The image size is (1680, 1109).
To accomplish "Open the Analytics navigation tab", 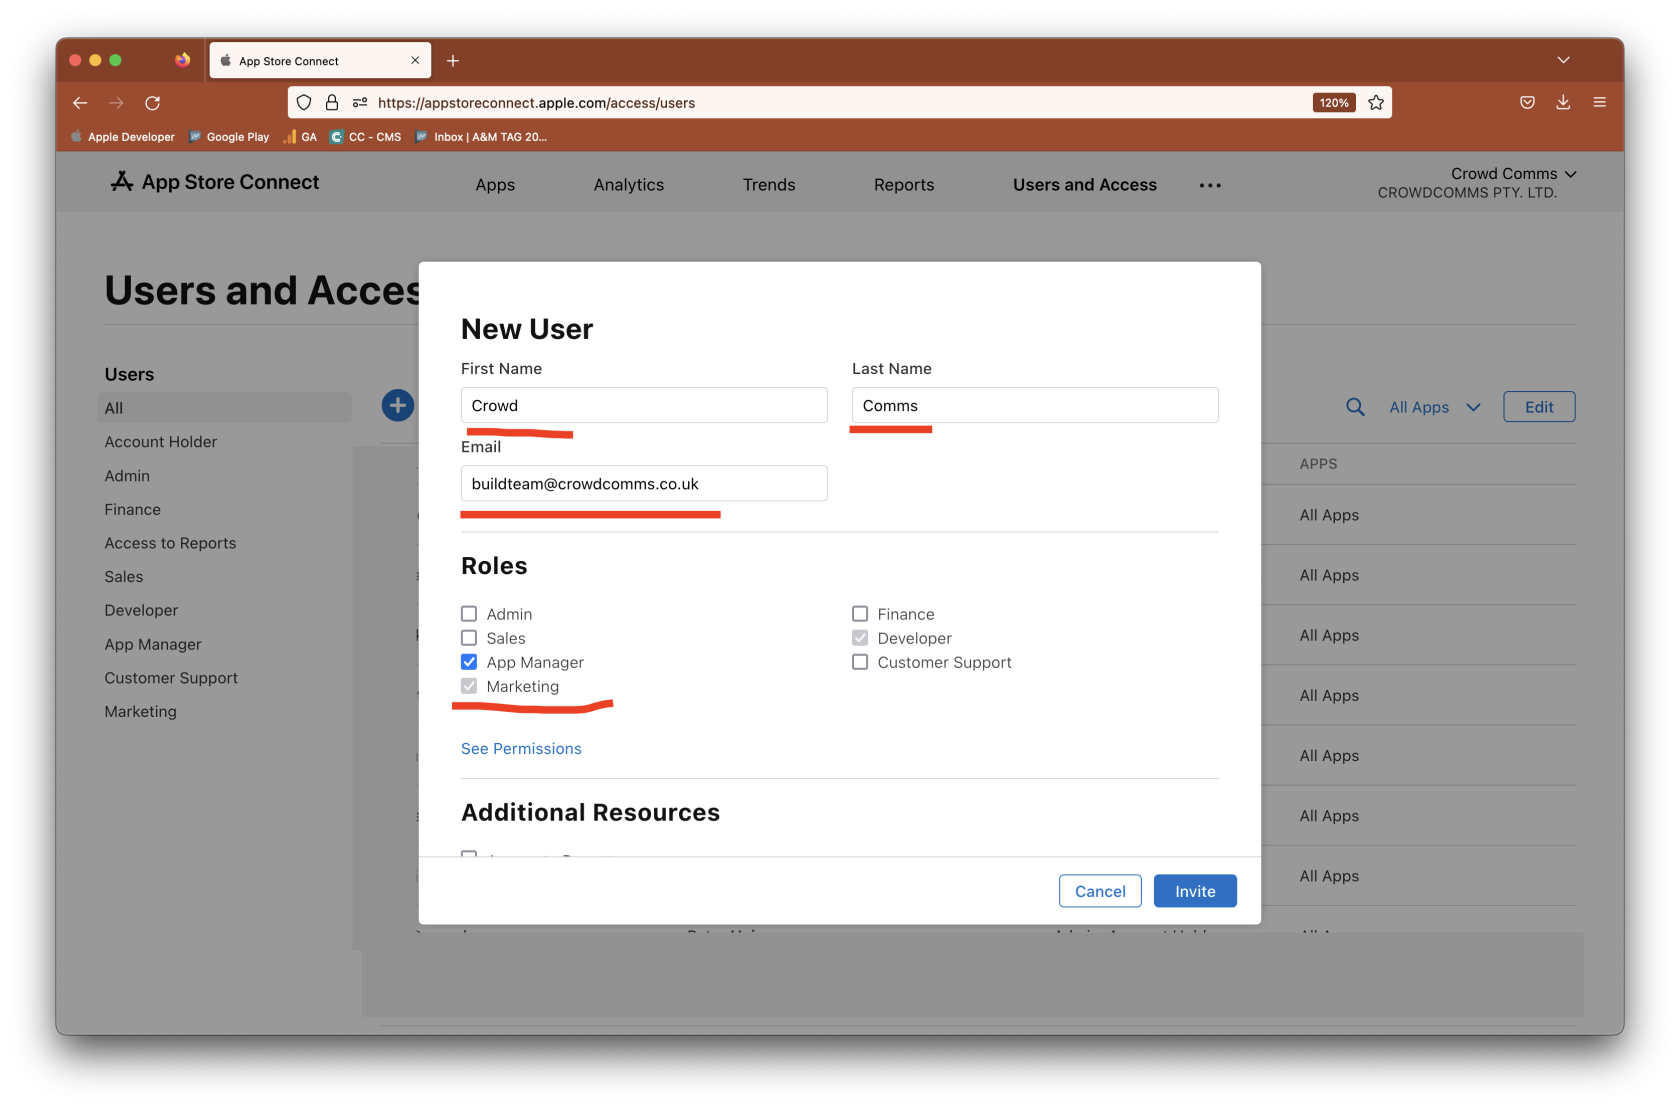I will point(628,185).
